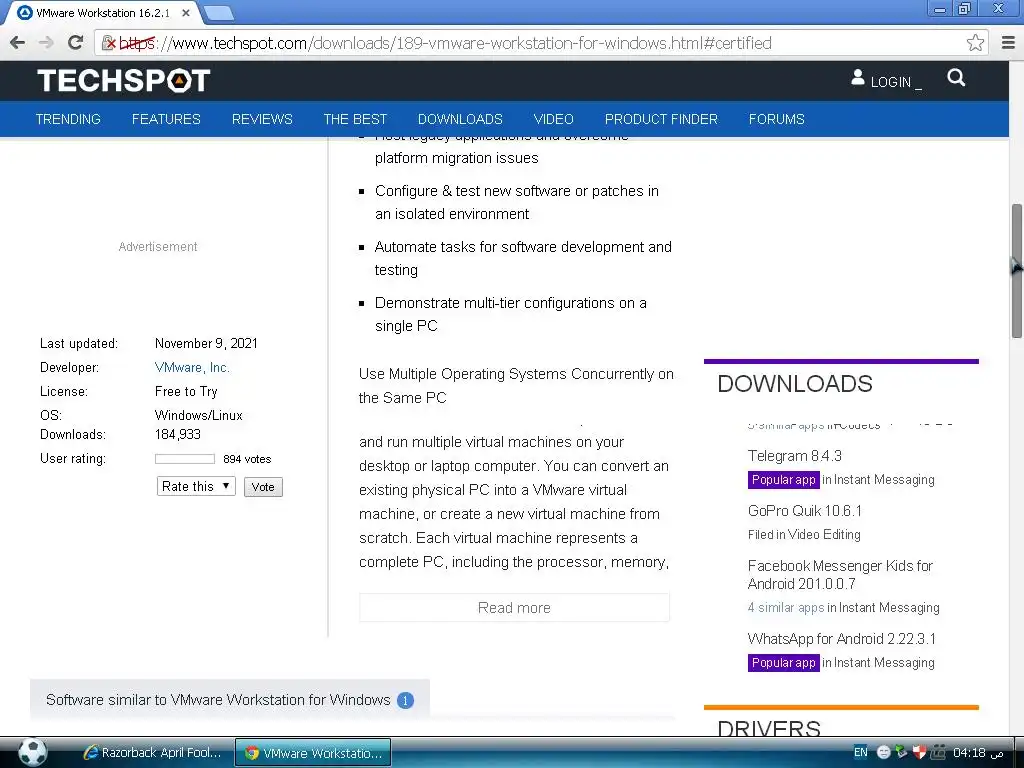
Task: Click the Advertisement label
Action: (157, 246)
